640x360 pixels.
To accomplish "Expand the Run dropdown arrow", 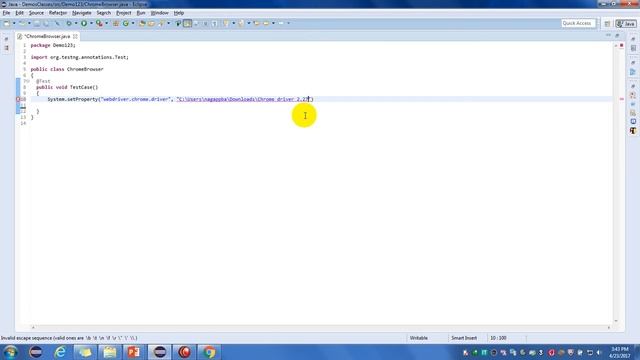I will click(91, 23).
